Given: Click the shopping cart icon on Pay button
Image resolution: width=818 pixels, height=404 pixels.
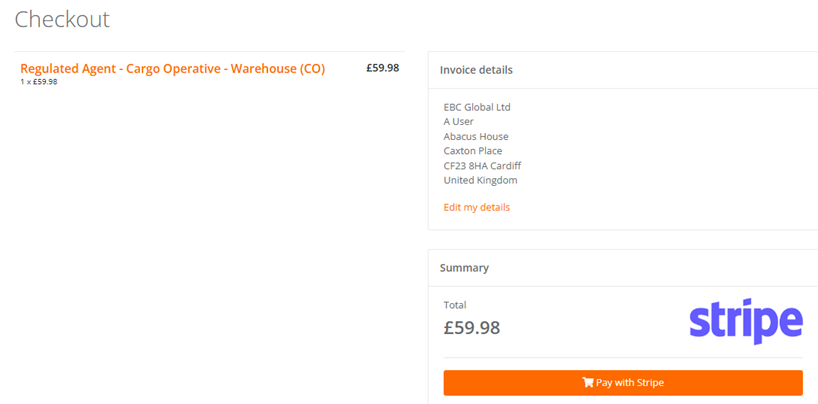Looking at the screenshot, I should [588, 383].
